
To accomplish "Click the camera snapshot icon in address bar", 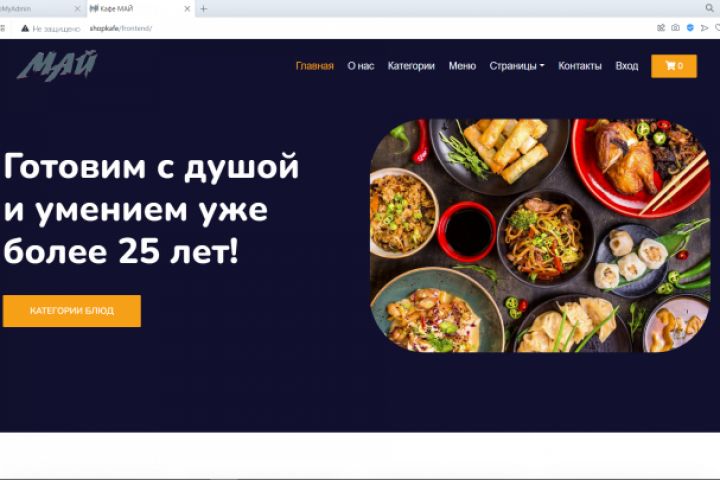I will point(675,28).
